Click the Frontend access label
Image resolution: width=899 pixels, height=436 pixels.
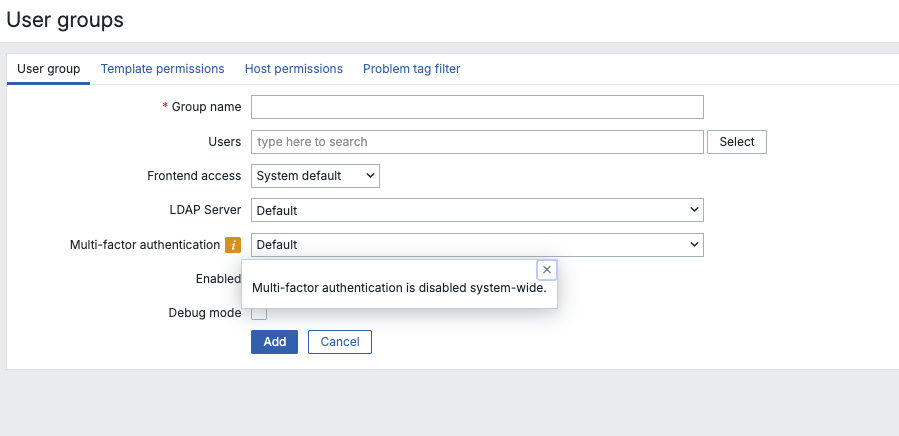[x=194, y=176]
